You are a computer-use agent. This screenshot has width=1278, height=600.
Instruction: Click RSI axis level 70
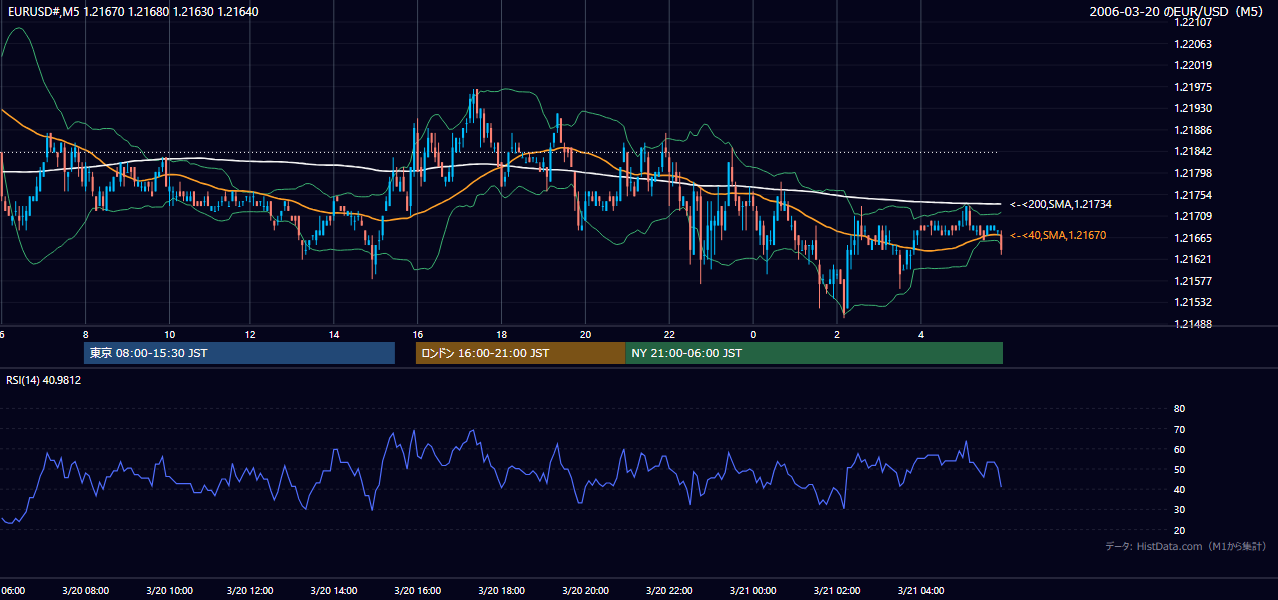click(x=1179, y=429)
